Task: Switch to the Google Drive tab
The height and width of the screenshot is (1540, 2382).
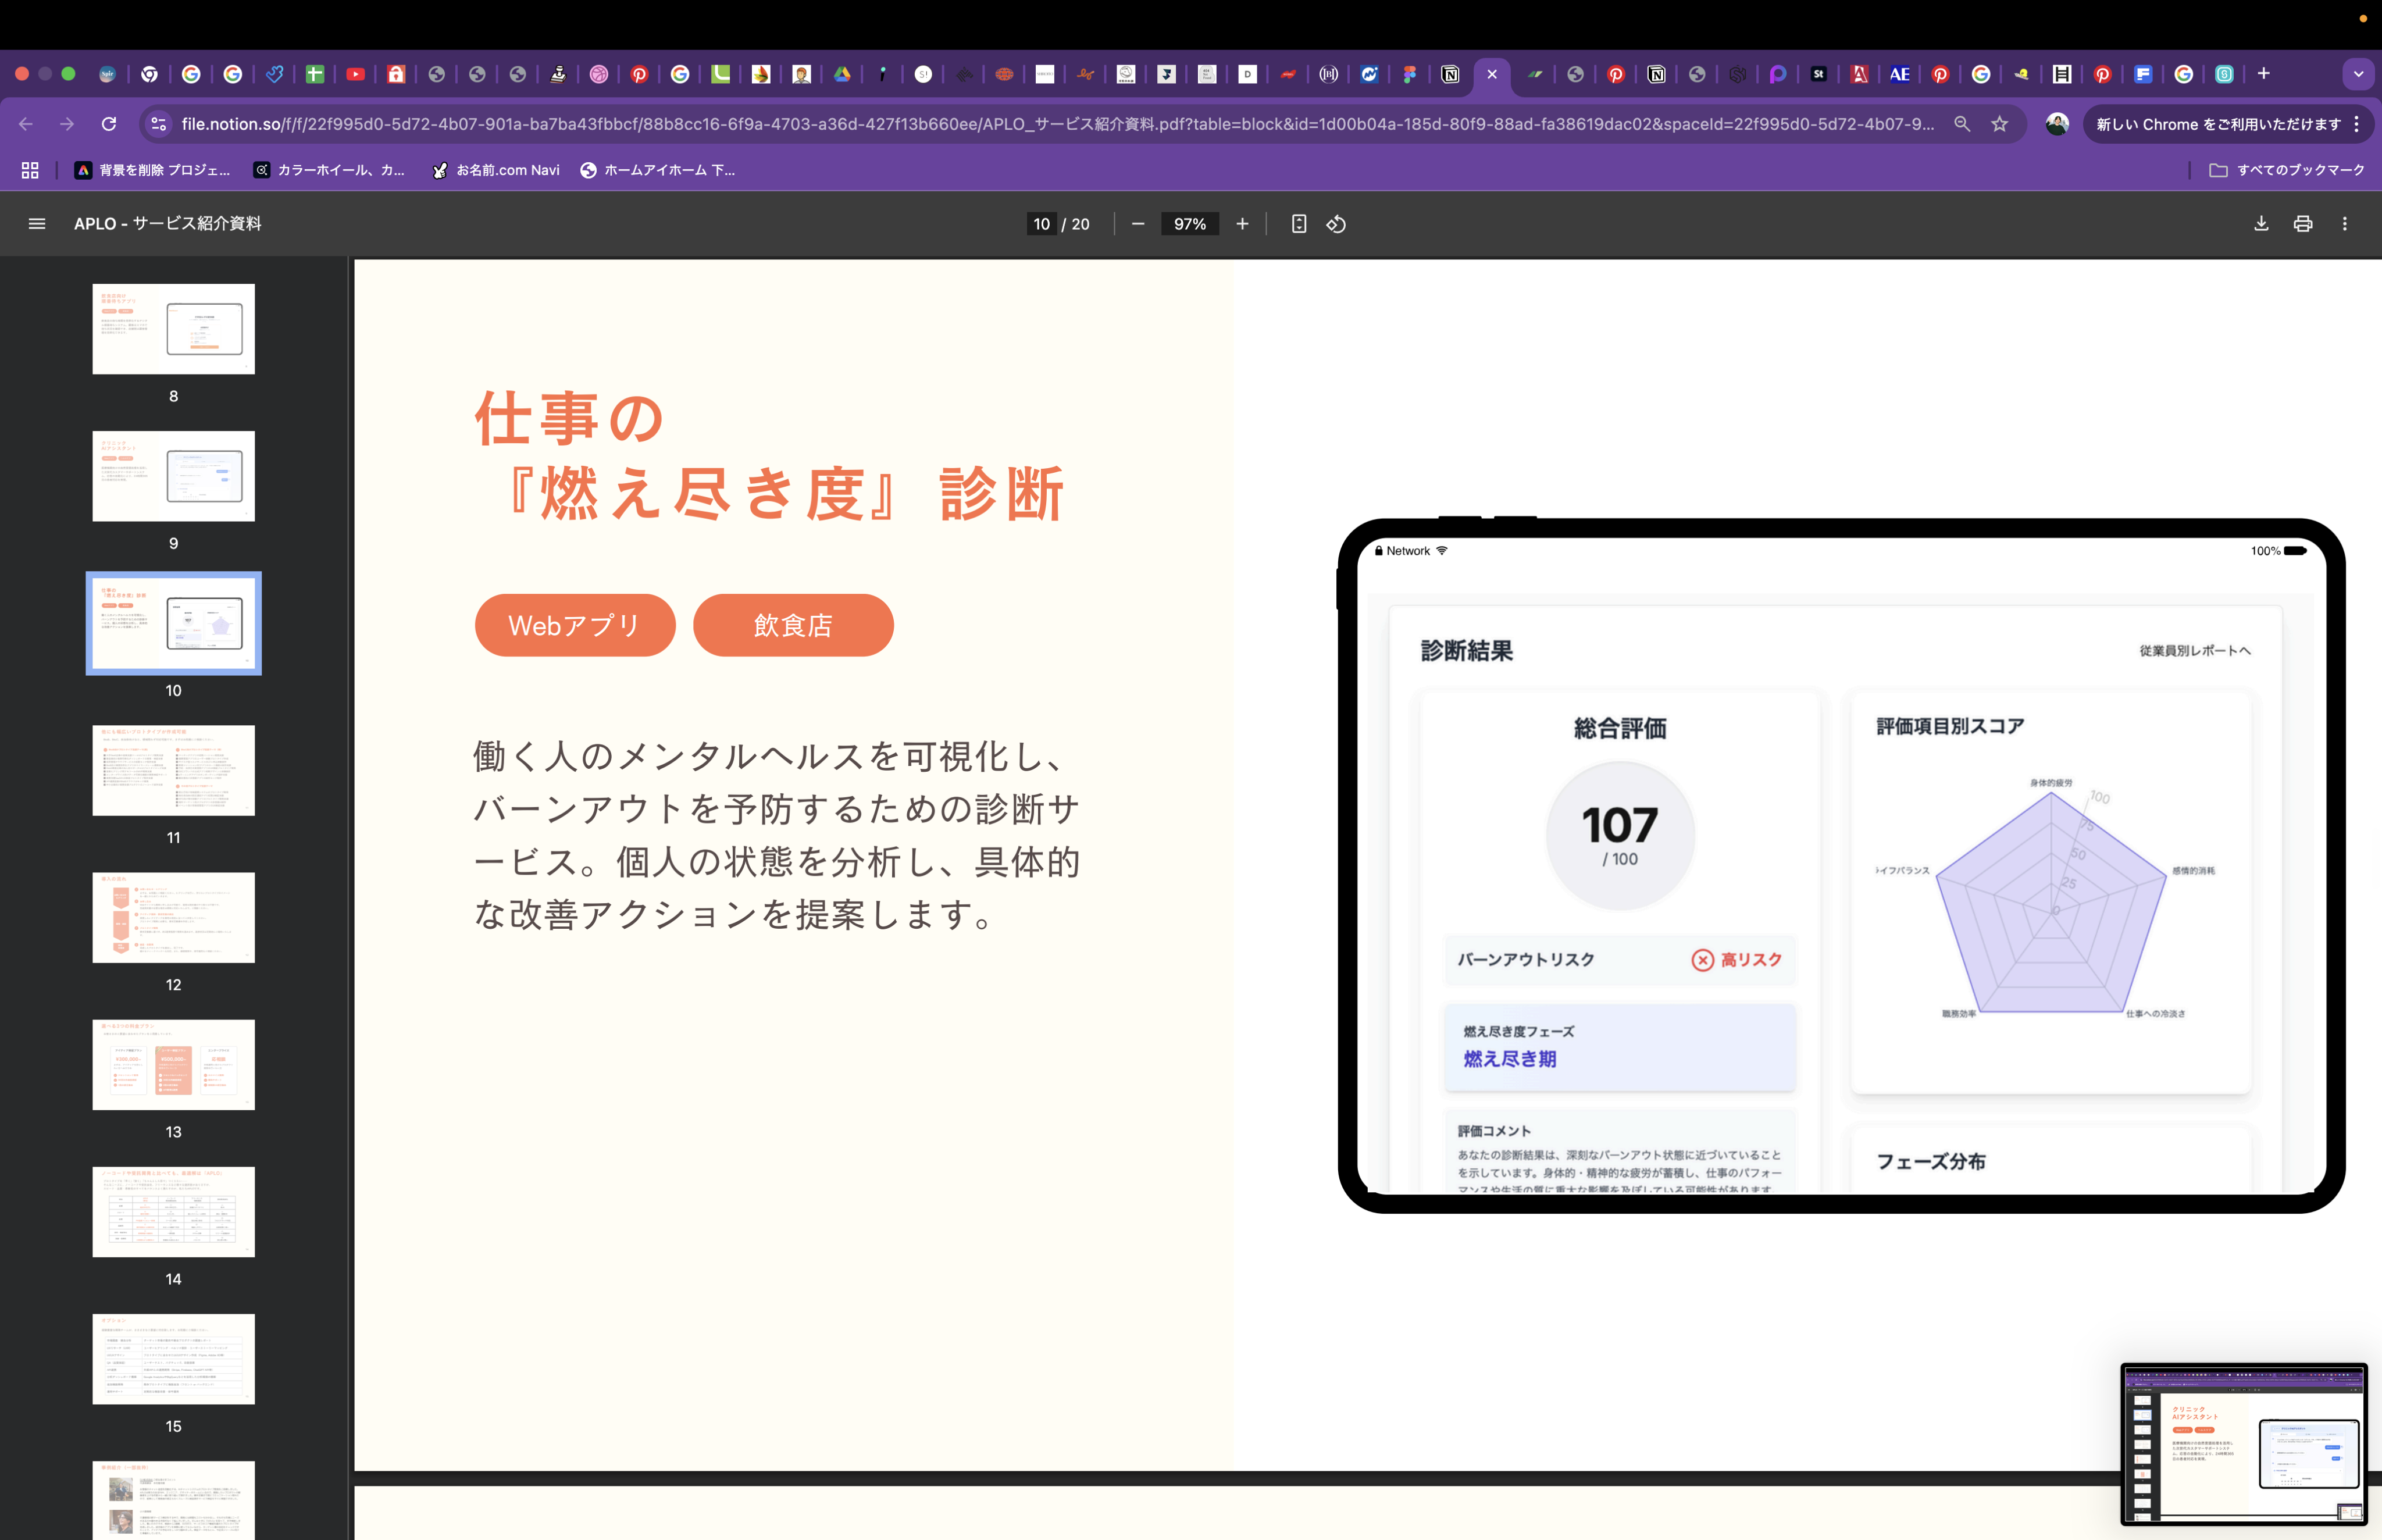Action: 842,74
